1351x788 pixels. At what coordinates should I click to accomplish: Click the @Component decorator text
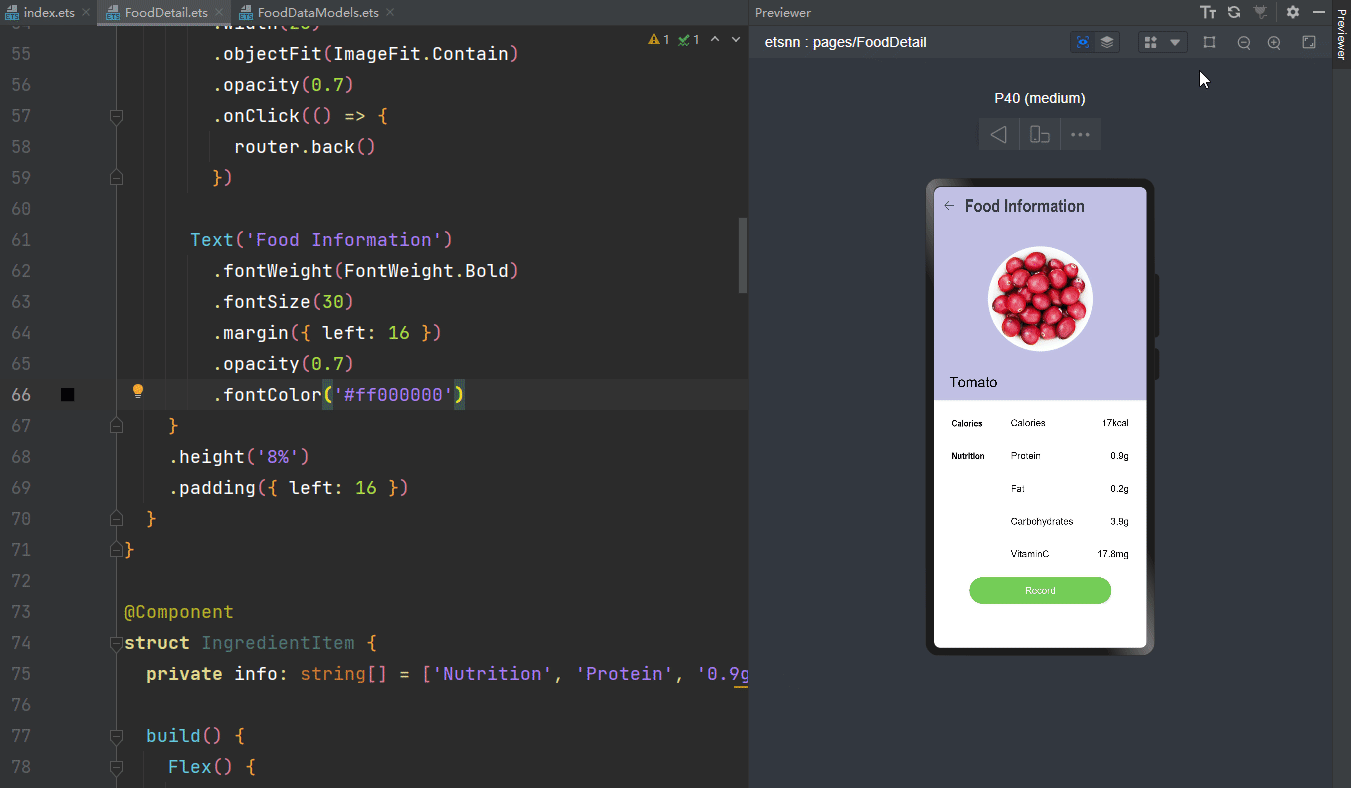[x=179, y=612]
